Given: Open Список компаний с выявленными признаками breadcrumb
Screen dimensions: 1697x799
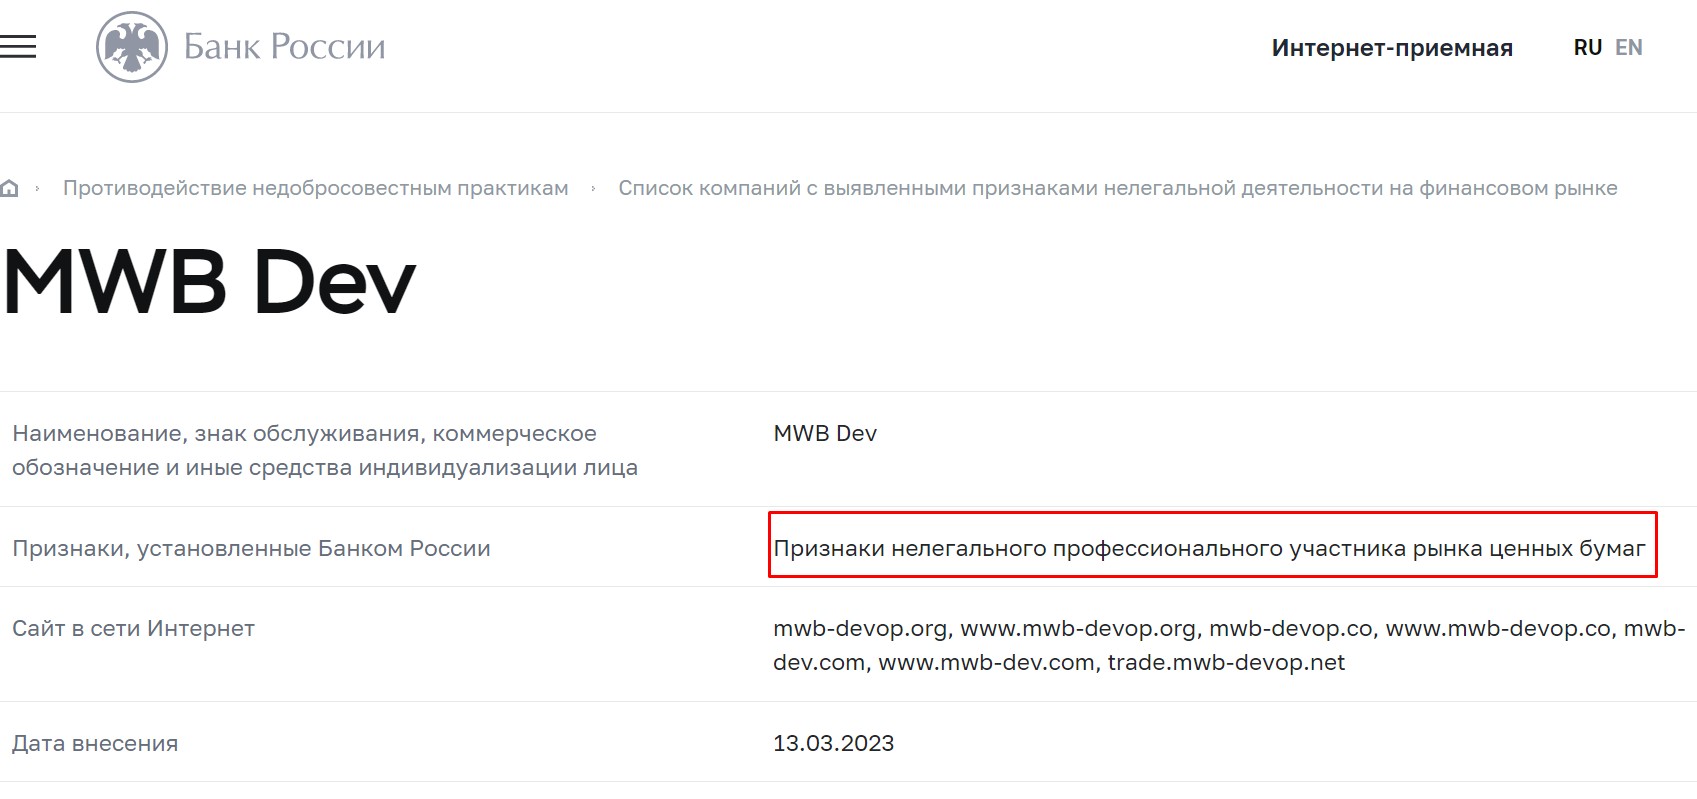Looking at the screenshot, I should [1118, 188].
